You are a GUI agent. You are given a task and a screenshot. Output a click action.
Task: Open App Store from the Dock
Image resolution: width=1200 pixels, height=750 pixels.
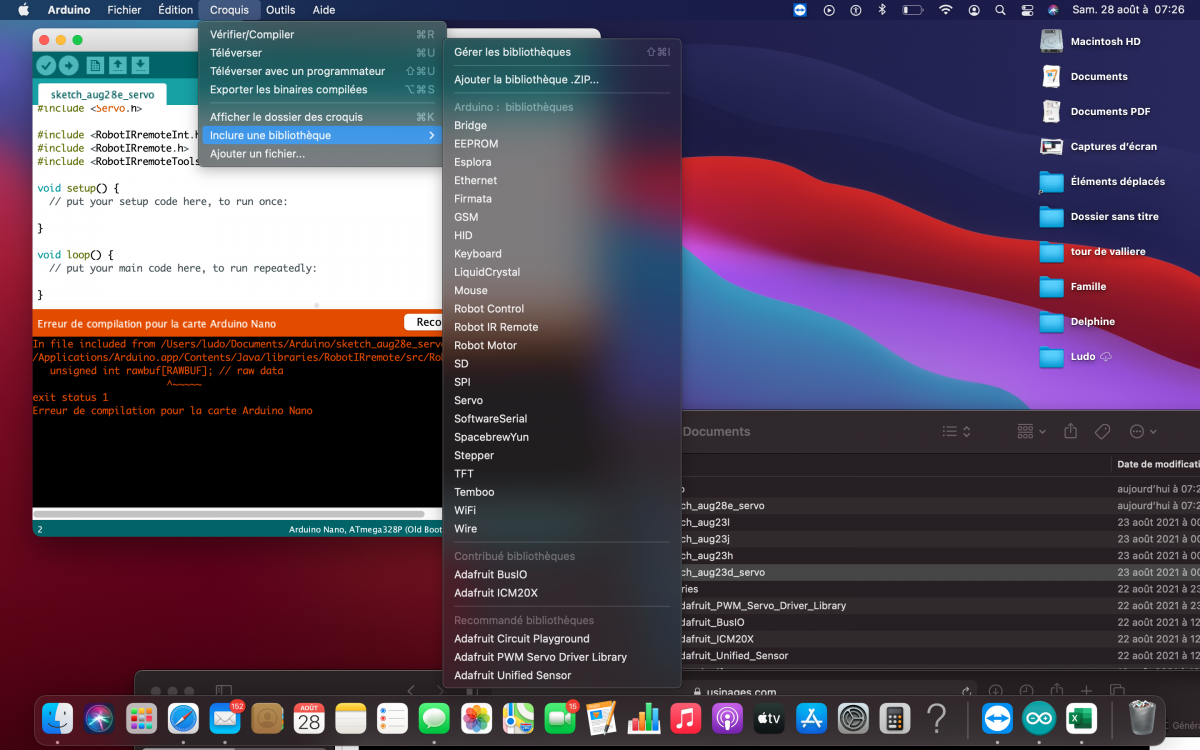tap(811, 718)
